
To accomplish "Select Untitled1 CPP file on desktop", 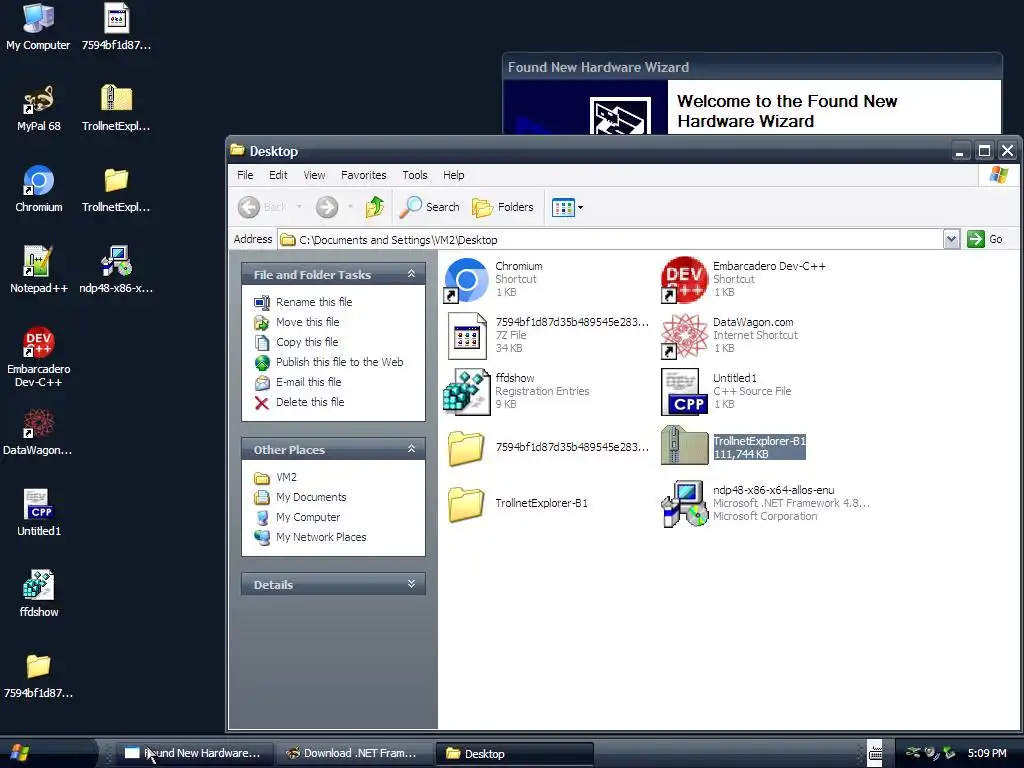I will [39, 513].
